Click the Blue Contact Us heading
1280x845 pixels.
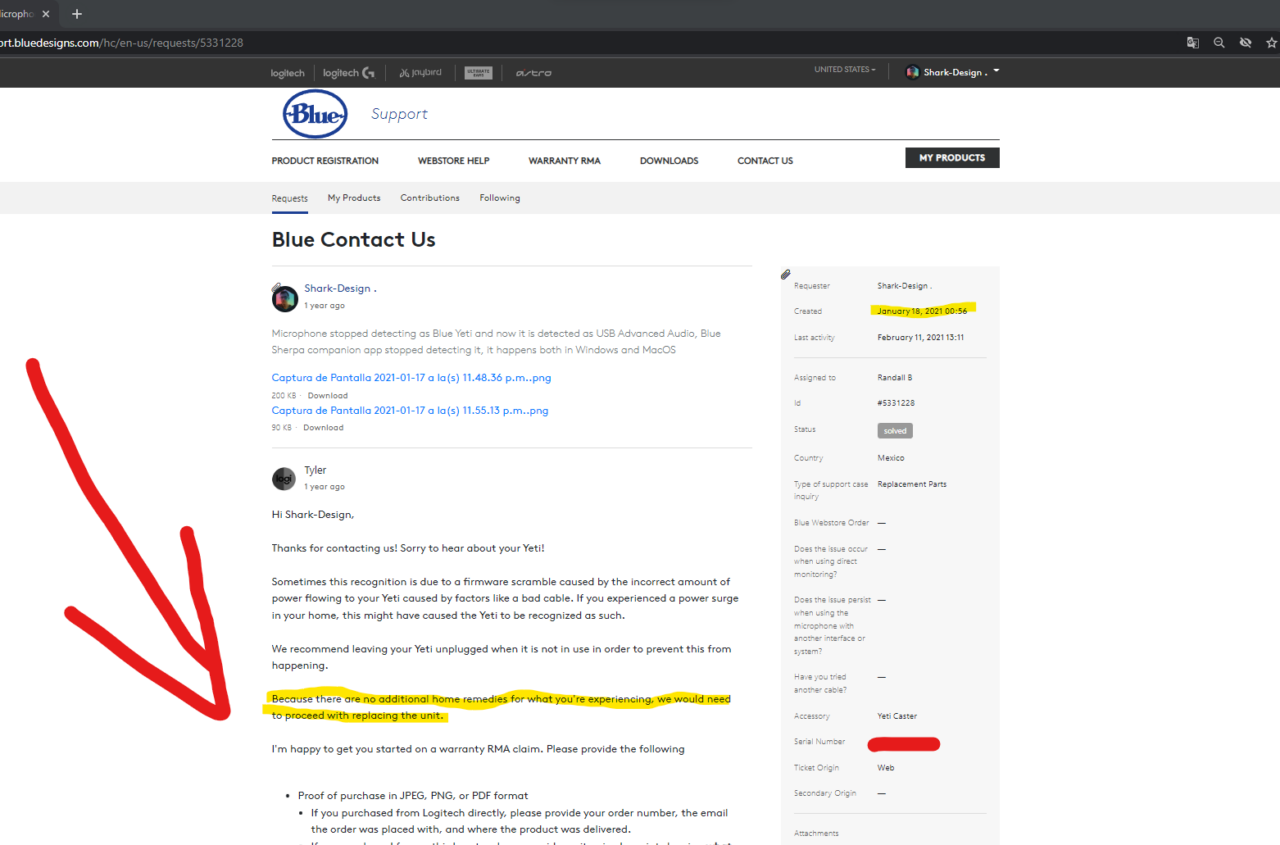click(x=354, y=240)
